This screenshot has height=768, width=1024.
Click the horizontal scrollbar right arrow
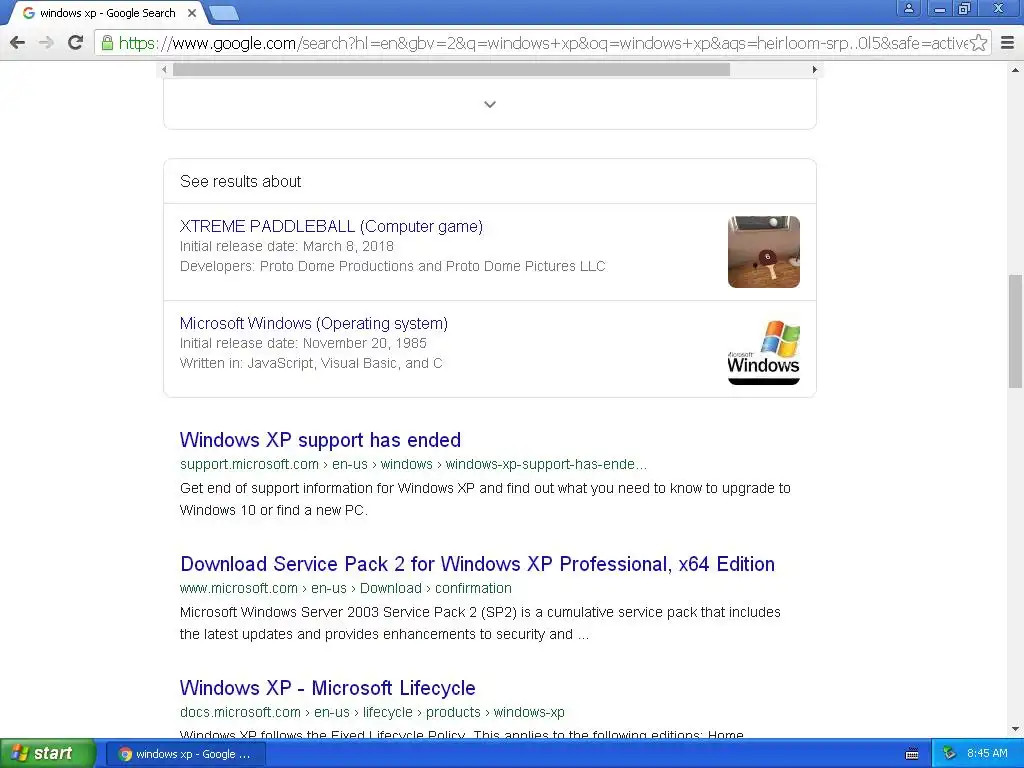814,69
